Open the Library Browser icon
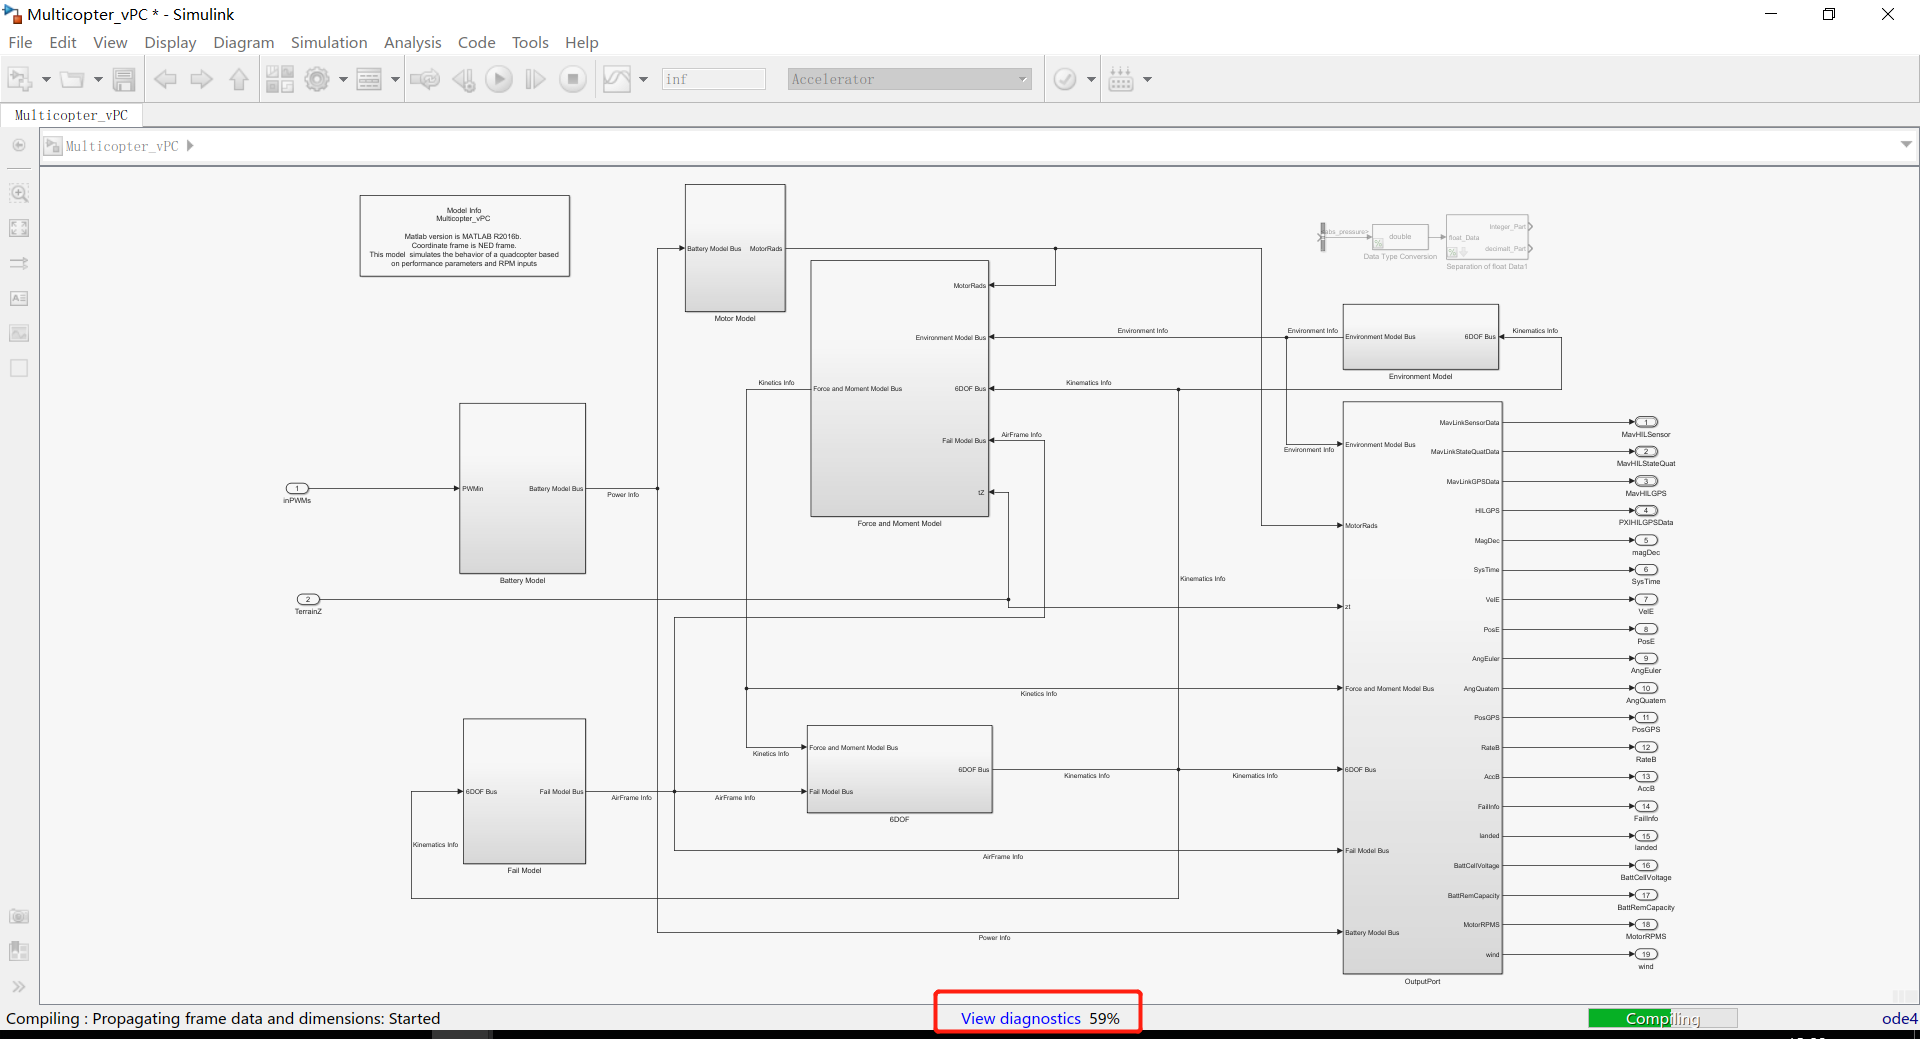This screenshot has width=1920, height=1039. pos(280,79)
